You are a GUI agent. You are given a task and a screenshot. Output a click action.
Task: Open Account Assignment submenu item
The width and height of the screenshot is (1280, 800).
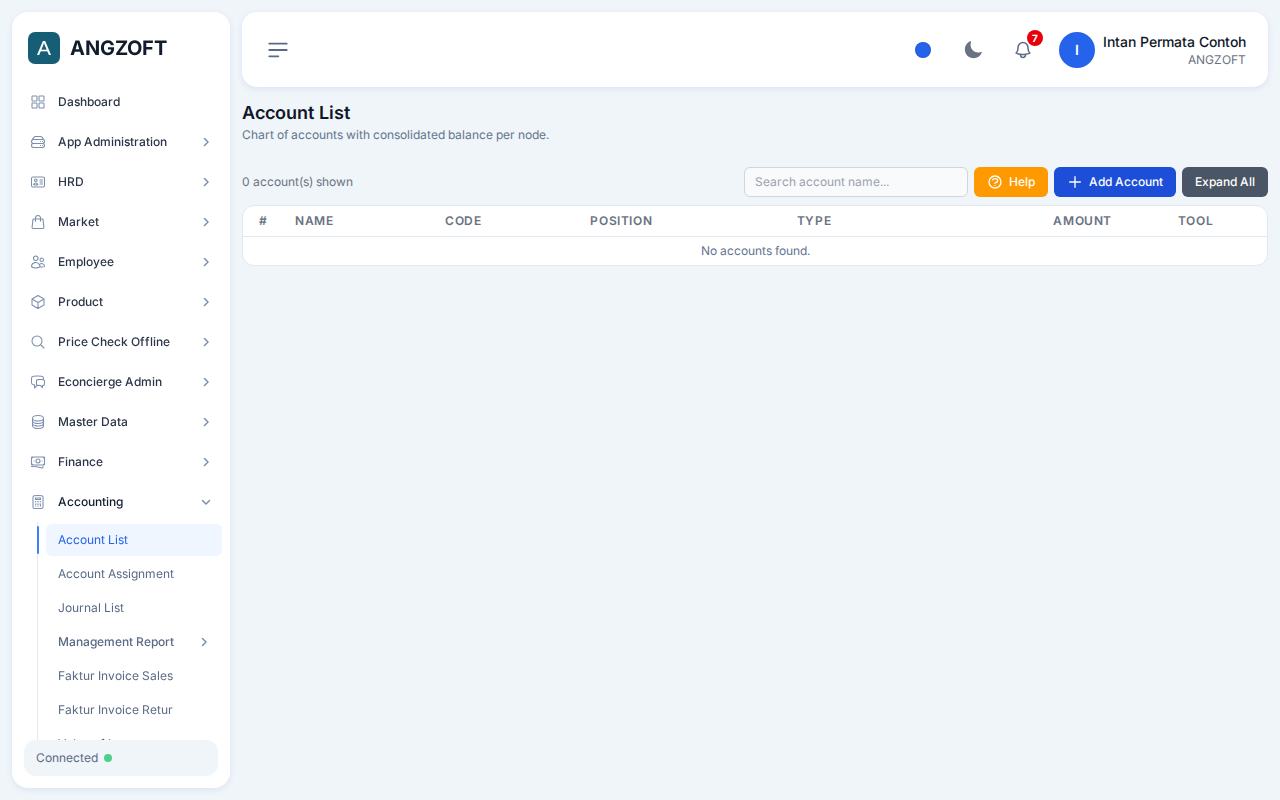pos(134,574)
